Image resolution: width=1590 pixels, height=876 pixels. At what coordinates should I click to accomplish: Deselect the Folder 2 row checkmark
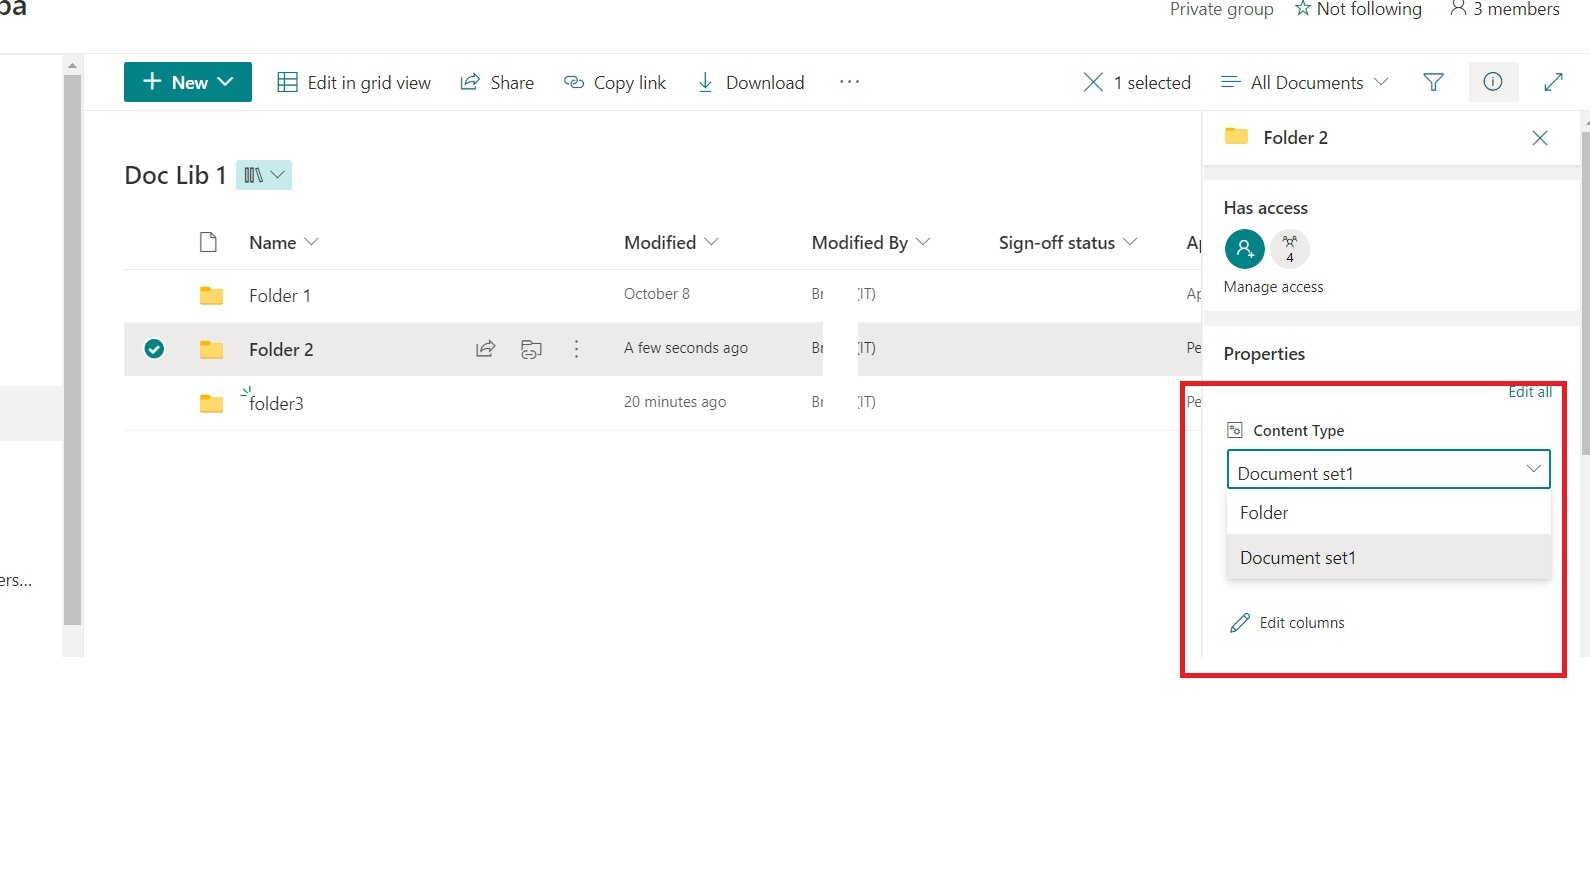coord(154,349)
